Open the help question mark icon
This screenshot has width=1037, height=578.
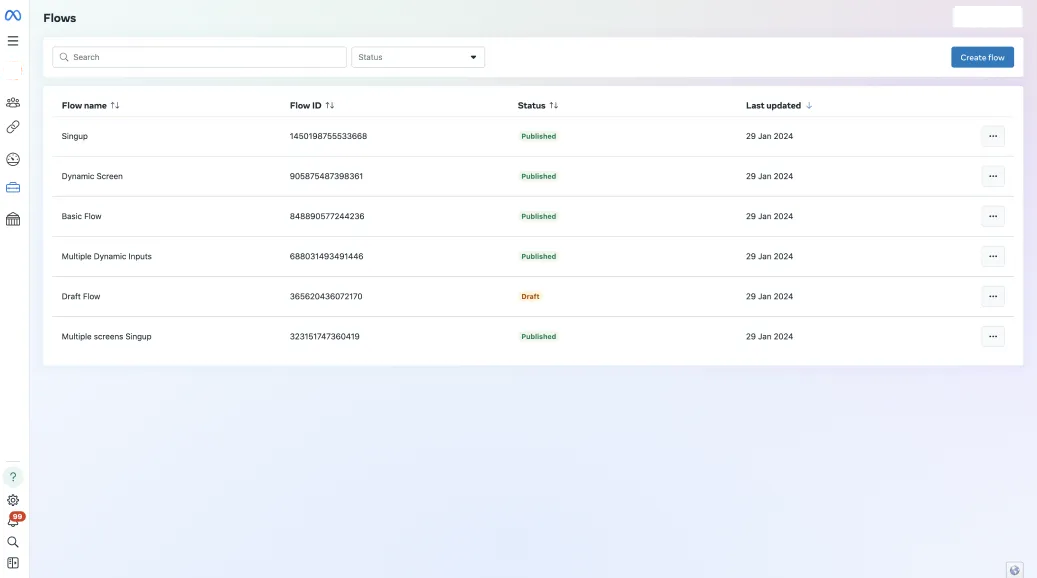pyautogui.click(x=13, y=477)
